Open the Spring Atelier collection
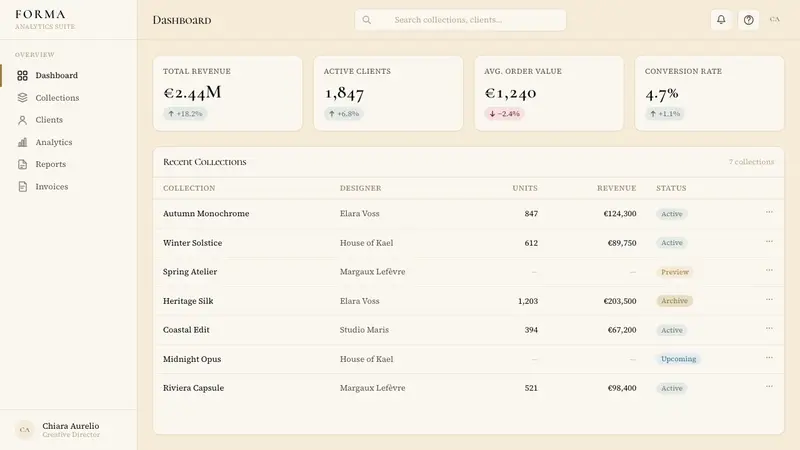800x450 pixels. (x=190, y=272)
